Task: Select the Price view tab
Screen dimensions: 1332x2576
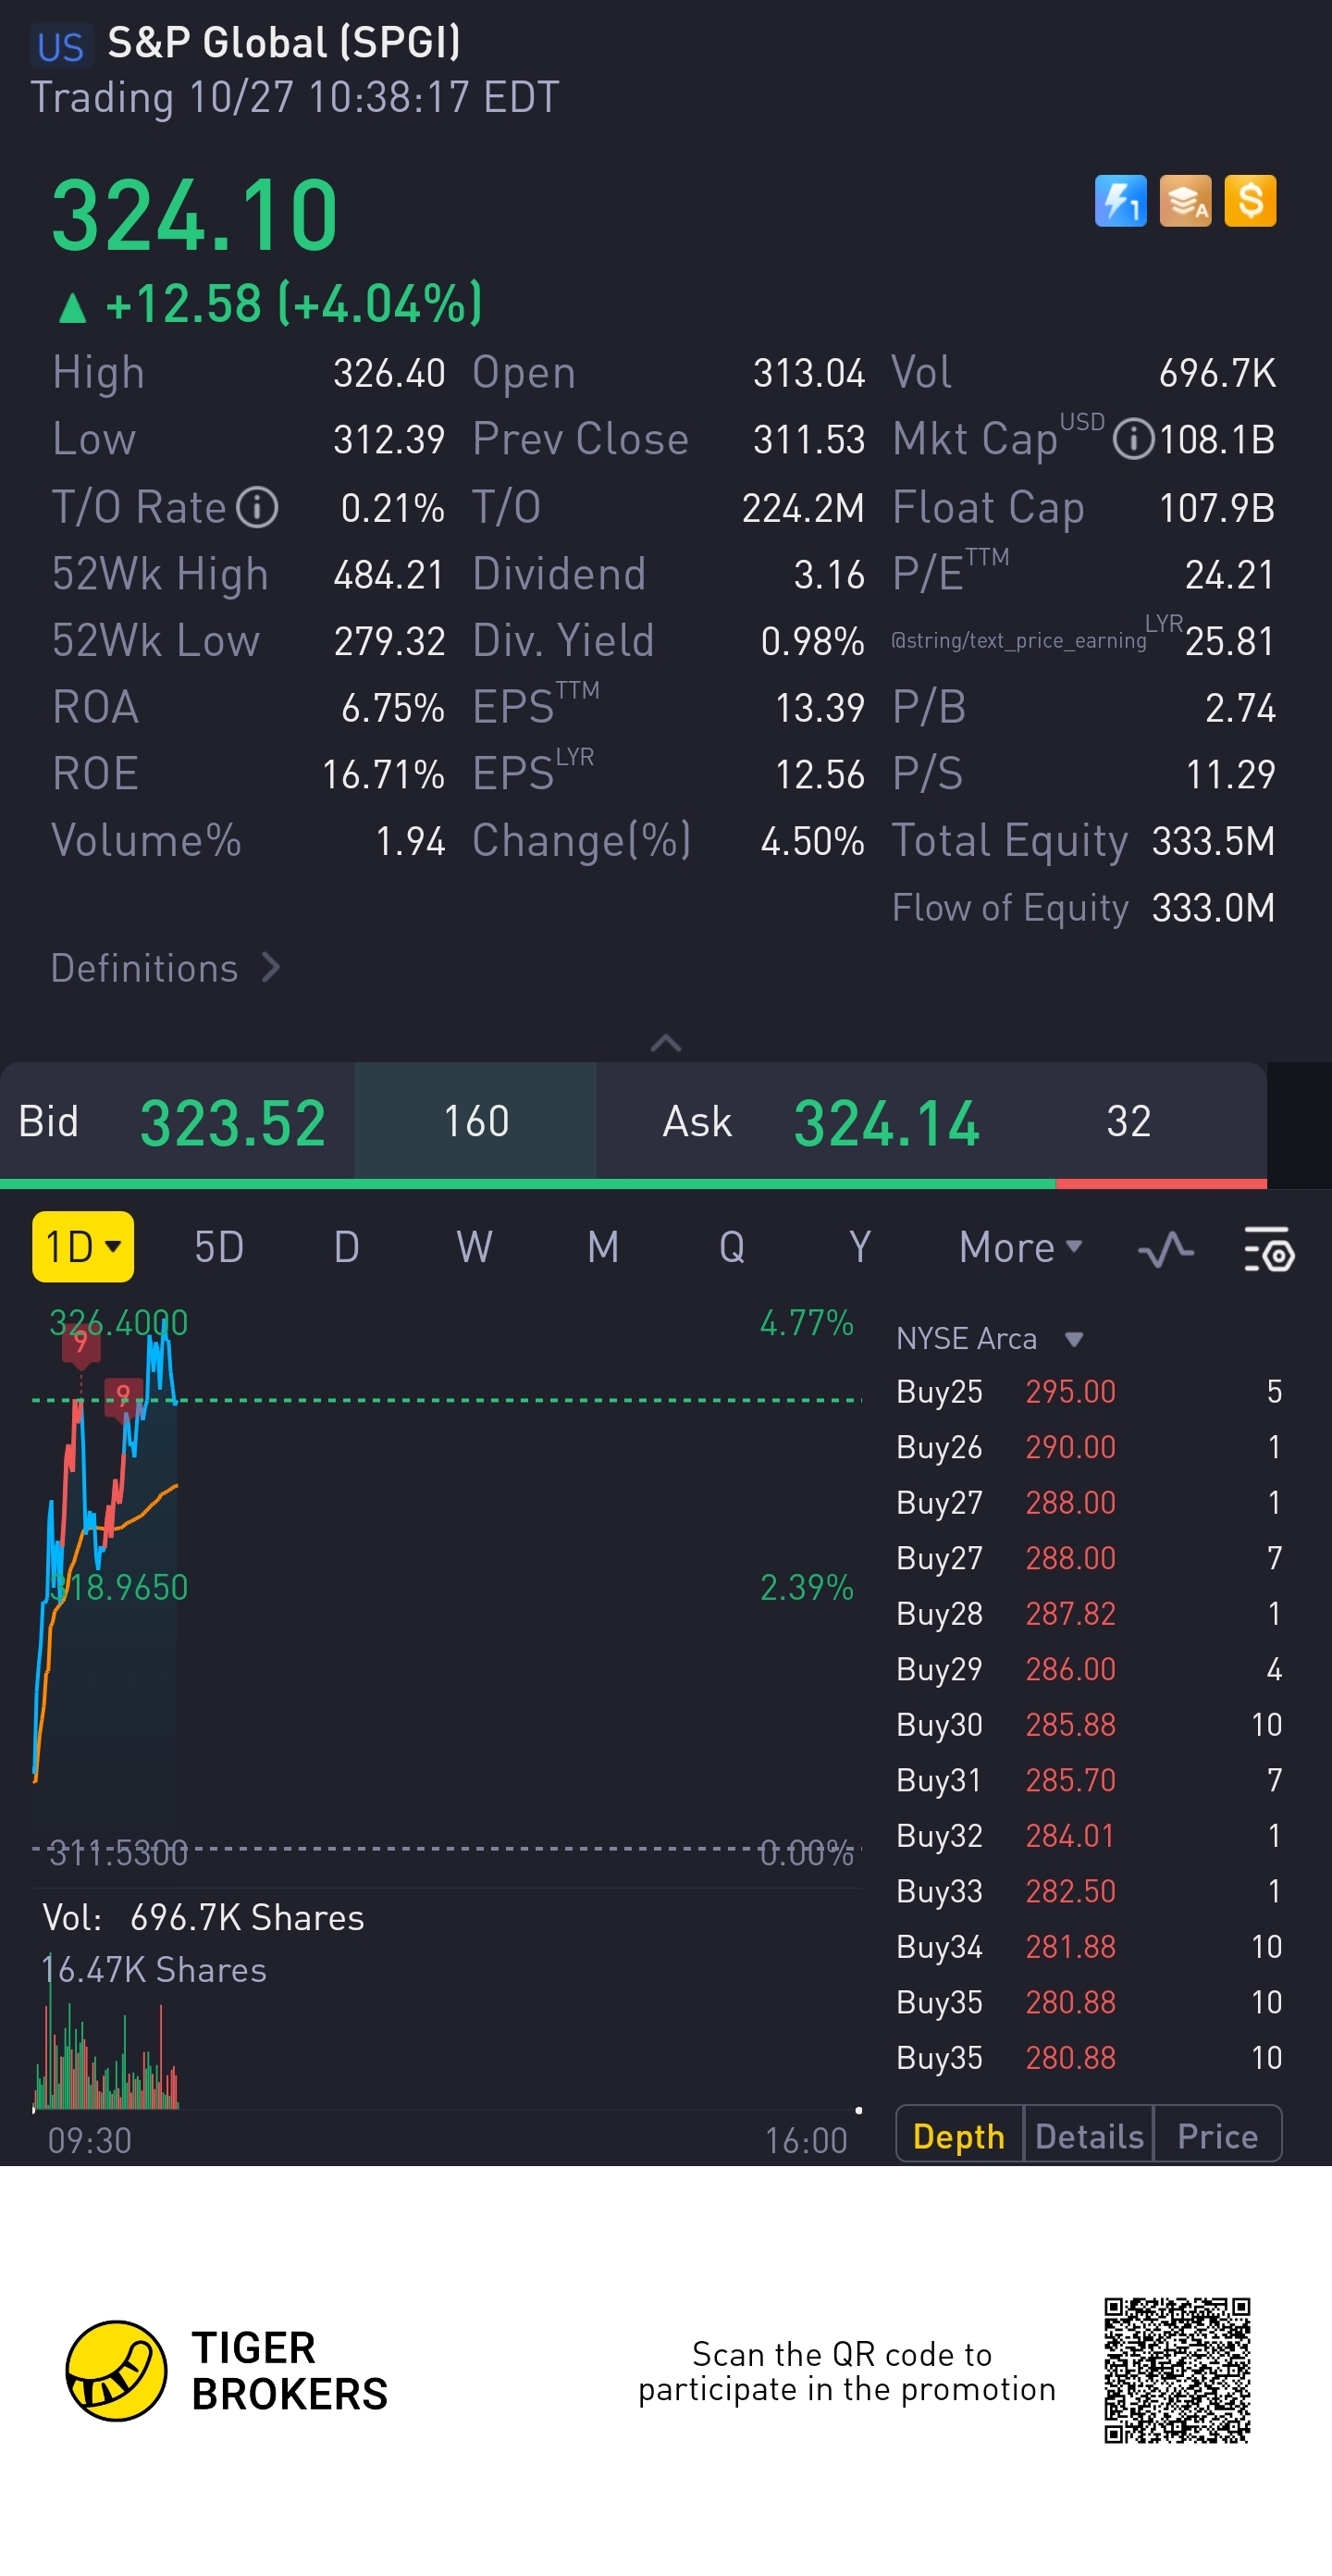Action: (1217, 2136)
